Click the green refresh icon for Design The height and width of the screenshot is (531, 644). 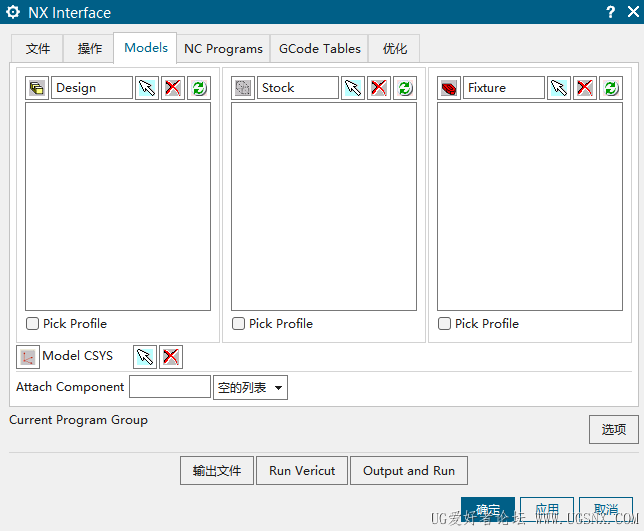pos(199,88)
